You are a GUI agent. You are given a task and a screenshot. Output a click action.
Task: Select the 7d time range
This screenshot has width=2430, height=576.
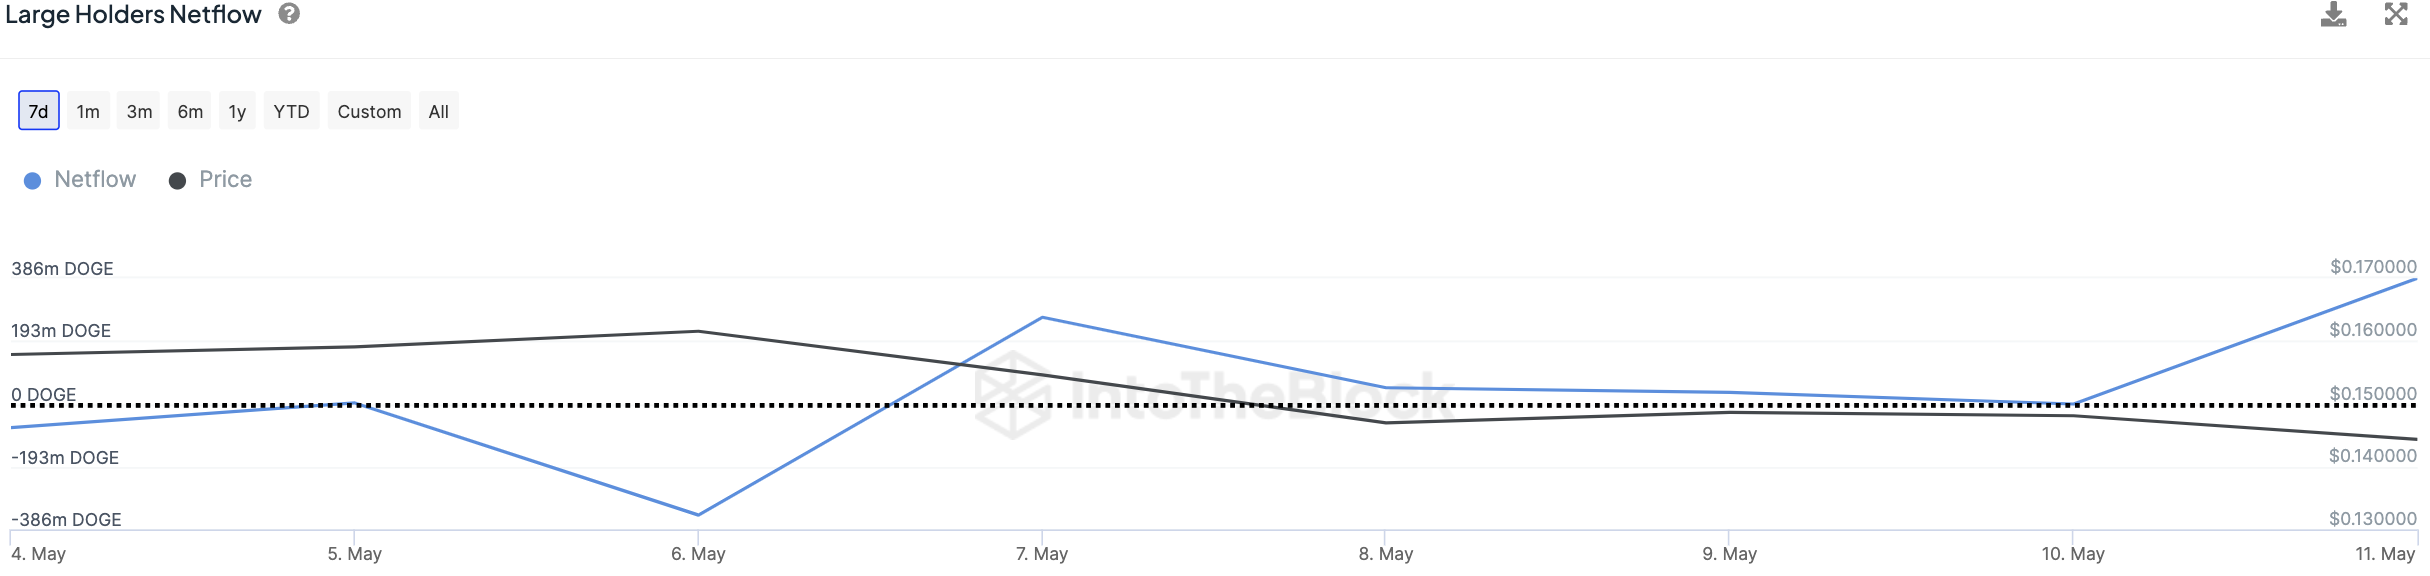tap(39, 111)
